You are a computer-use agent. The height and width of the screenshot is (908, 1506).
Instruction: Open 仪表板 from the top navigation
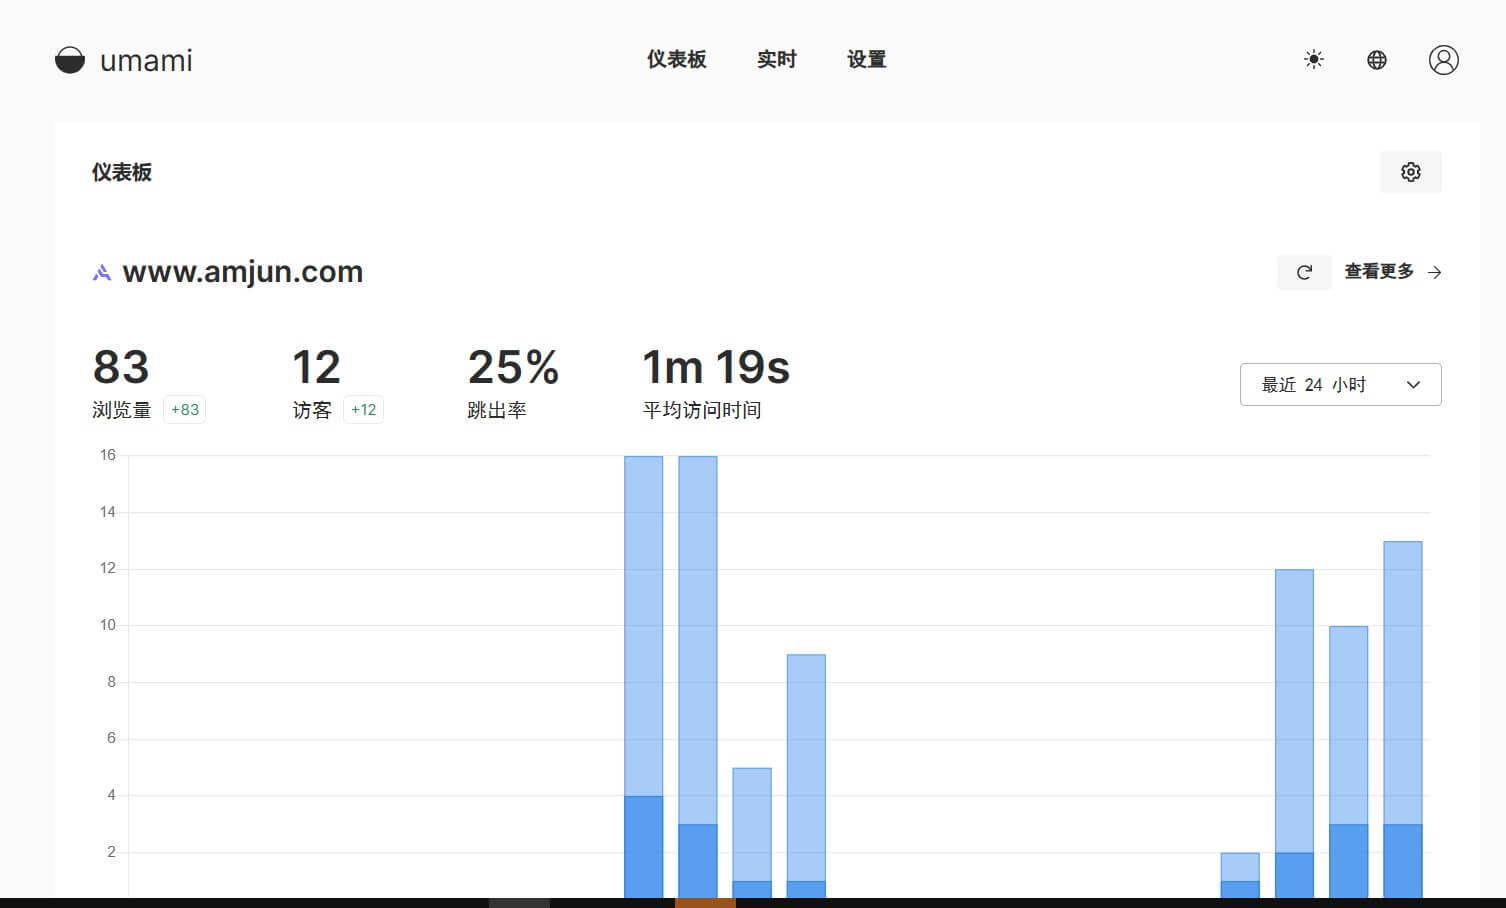677,60
